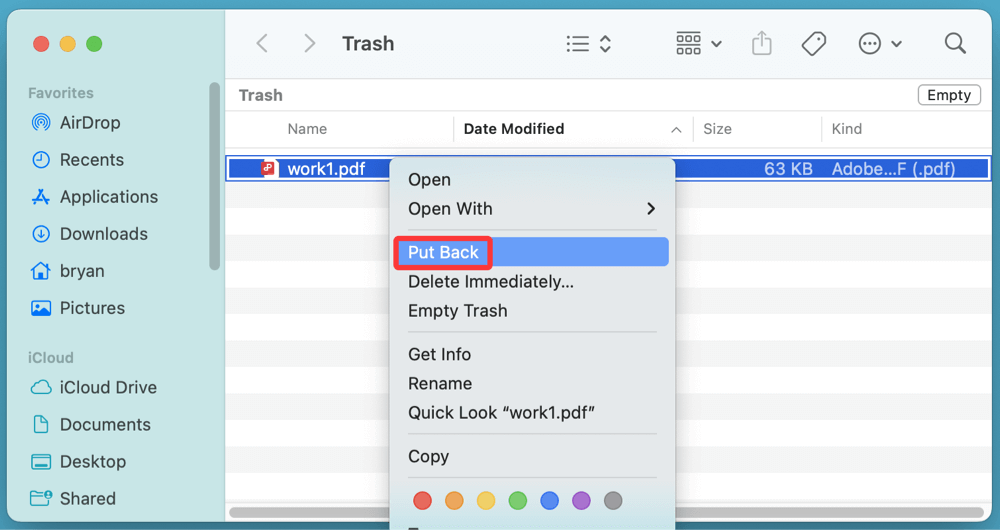Sort by the Size column header

pos(717,129)
